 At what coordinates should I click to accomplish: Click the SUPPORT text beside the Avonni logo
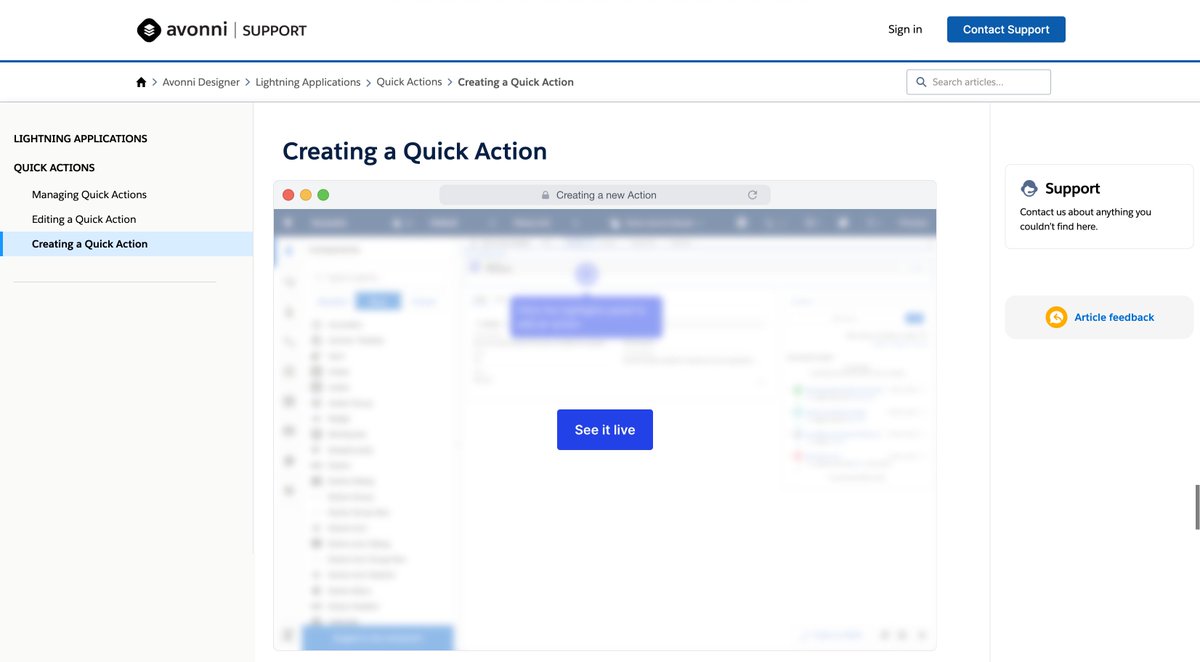[x=274, y=30]
